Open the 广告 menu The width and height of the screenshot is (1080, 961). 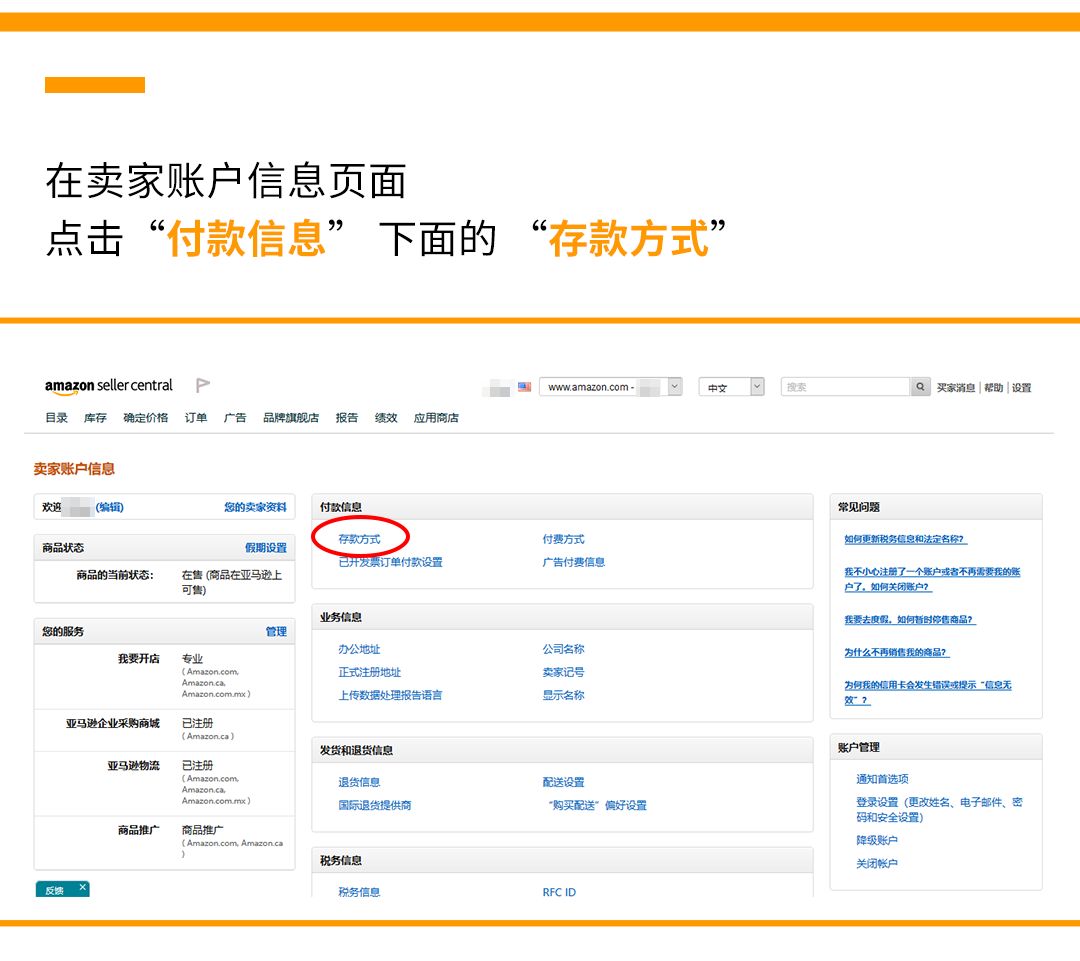(235, 417)
